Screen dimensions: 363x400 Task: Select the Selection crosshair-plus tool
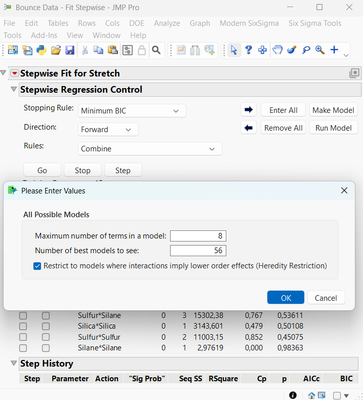click(263, 50)
